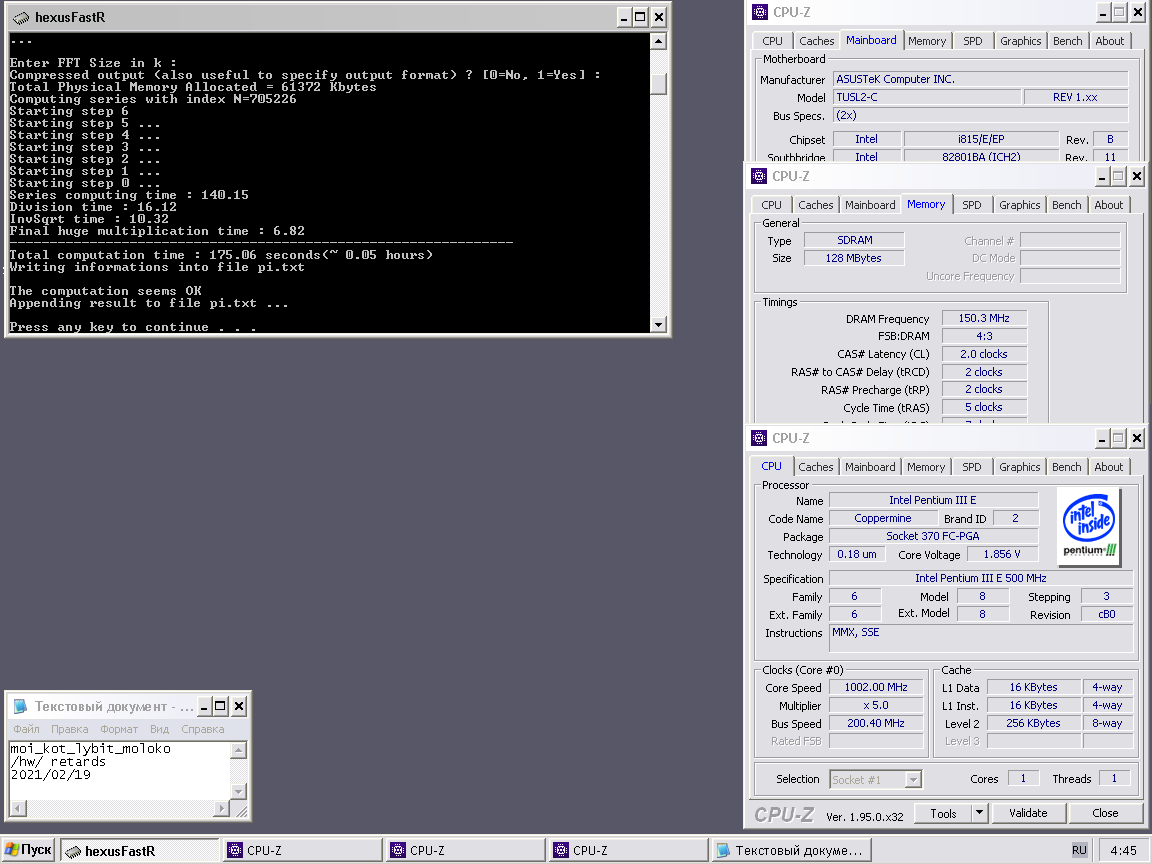Click the Core Voltage 1.856 V value
1152x864 pixels.
(1001, 554)
